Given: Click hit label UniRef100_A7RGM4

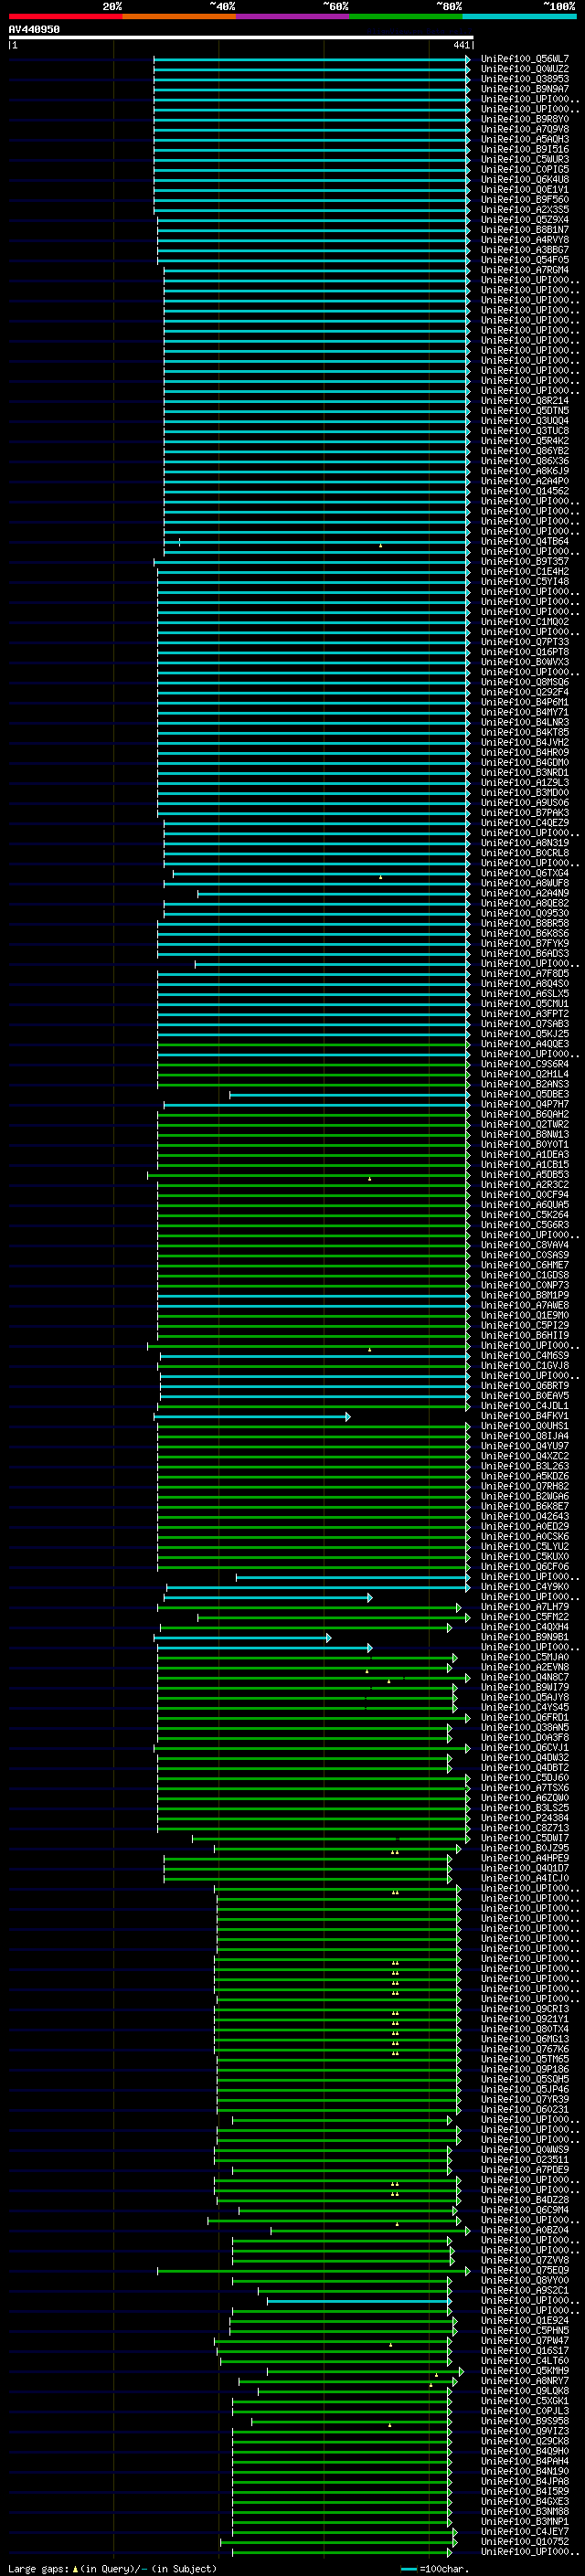Looking at the screenshot, I should coord(525,270).
